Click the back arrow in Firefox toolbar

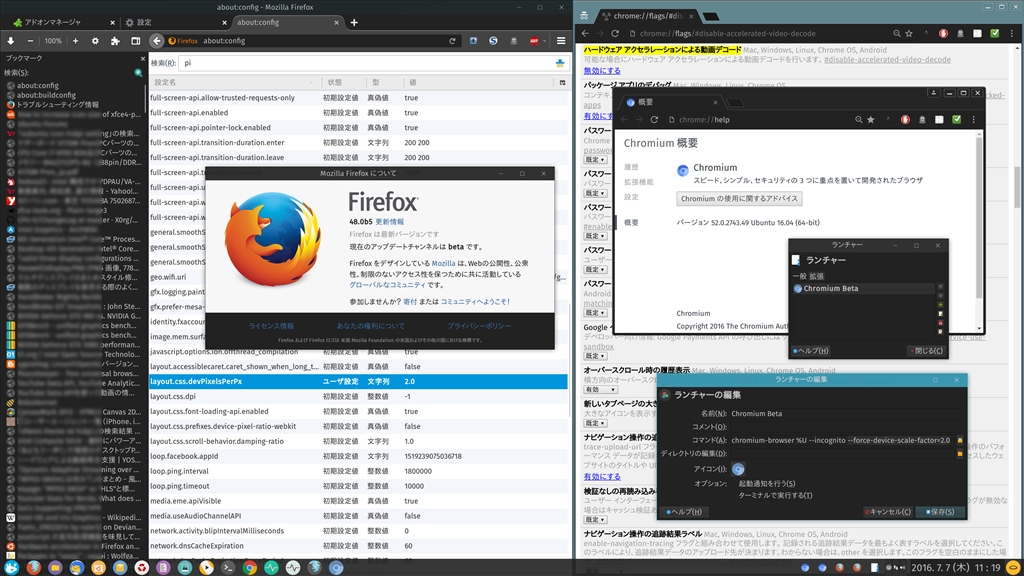157,41
